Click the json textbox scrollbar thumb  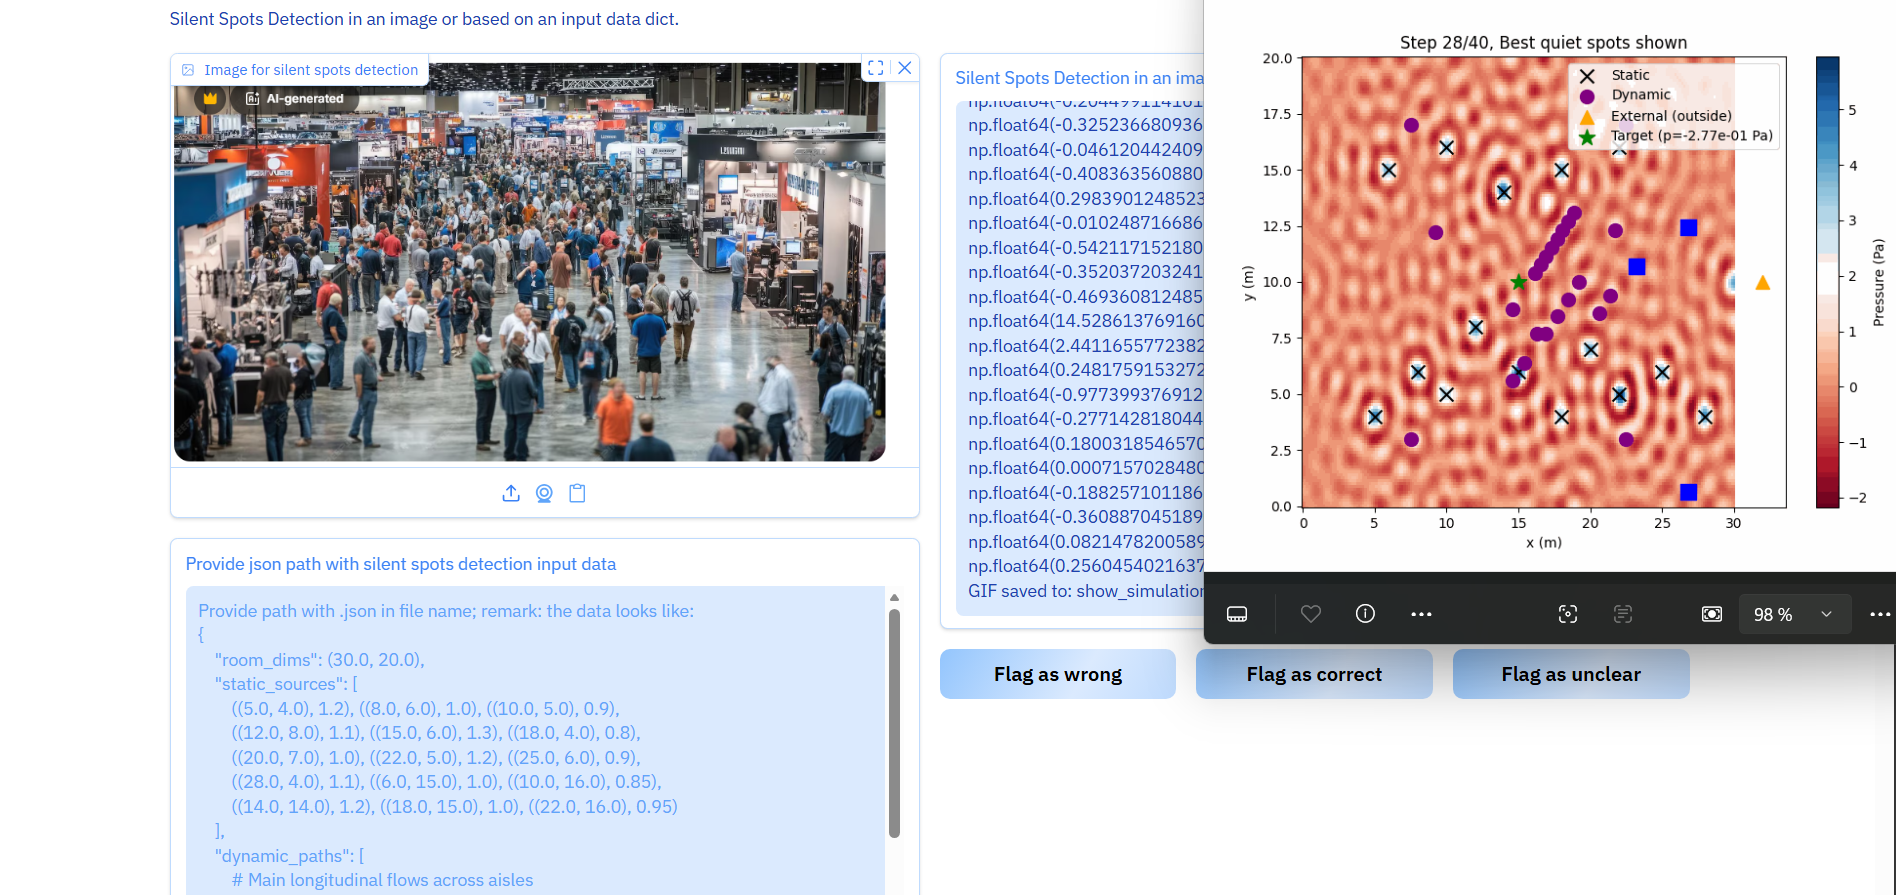894,723
